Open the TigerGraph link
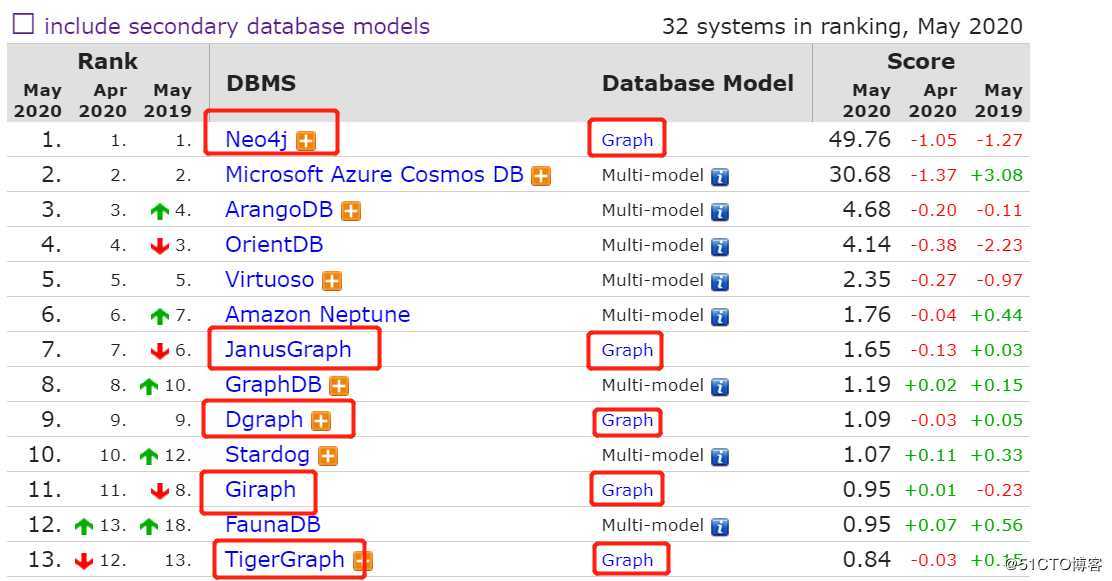The image size is (1112, 581). coord(284,559)
